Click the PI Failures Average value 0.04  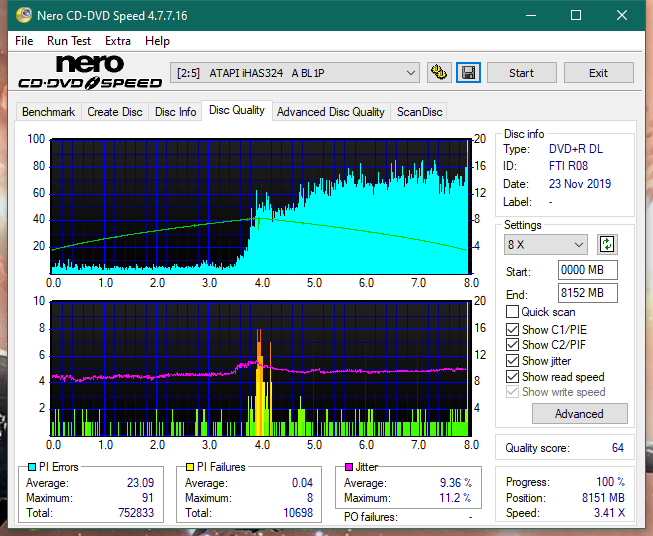[x=302, y=483]
